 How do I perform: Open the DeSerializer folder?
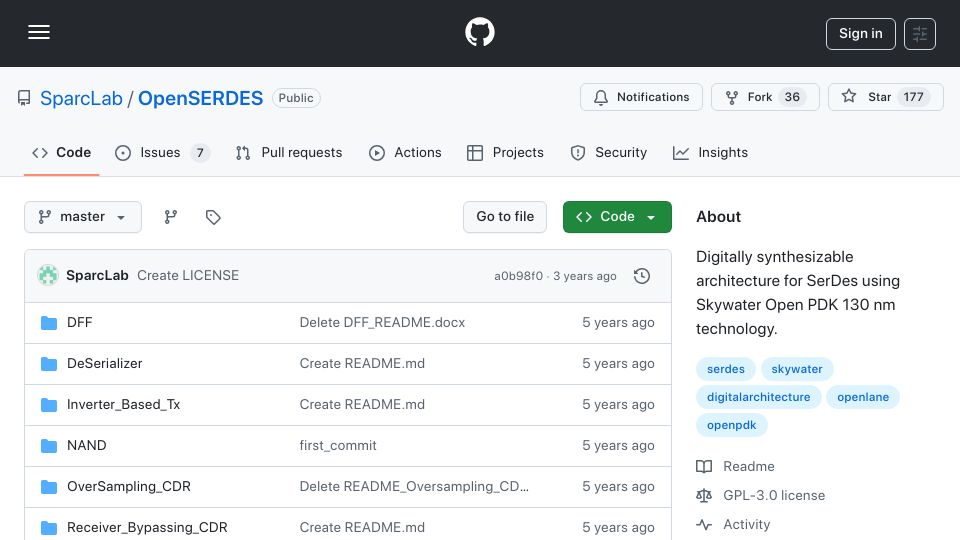pyautogui.click(x=105, y=364)
